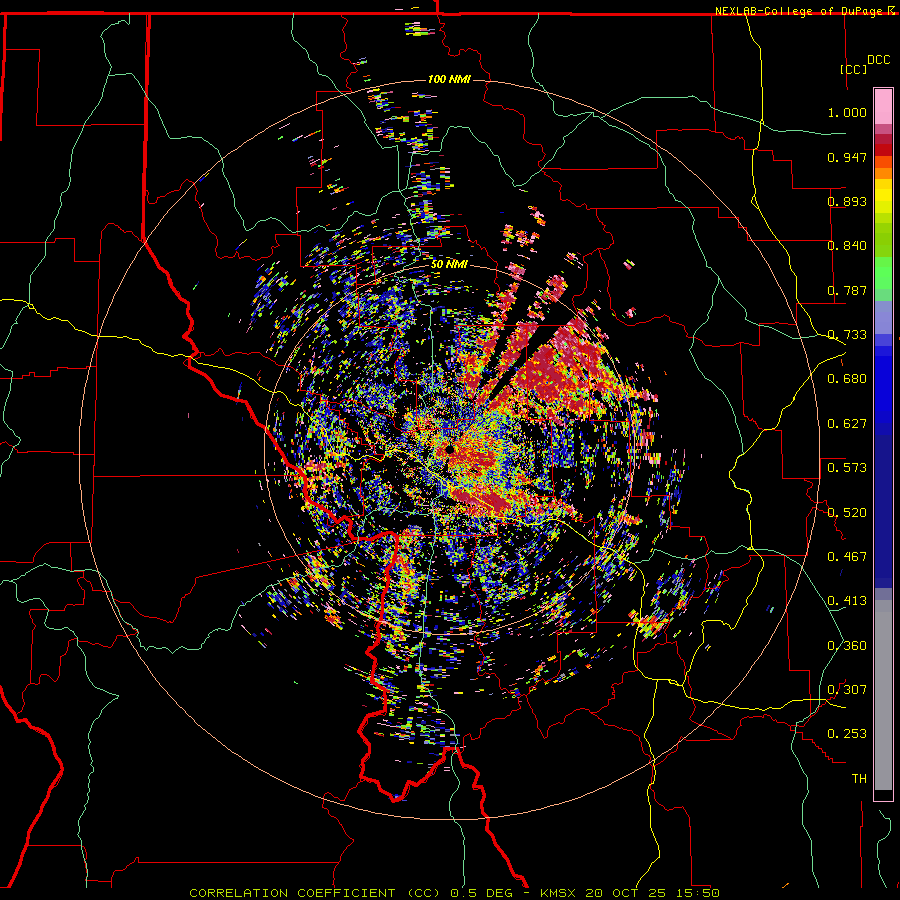Pick the pink band atop the legend

(x=883, y=107)
